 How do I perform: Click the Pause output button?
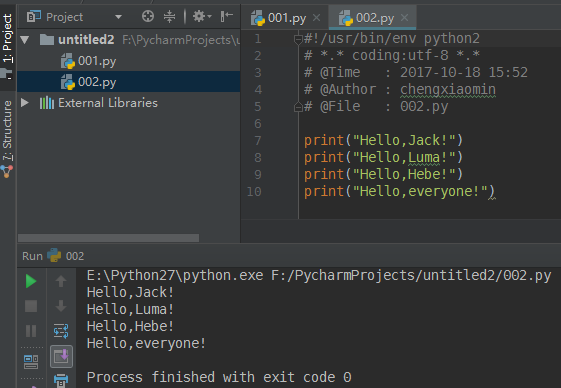coord(31,331)
